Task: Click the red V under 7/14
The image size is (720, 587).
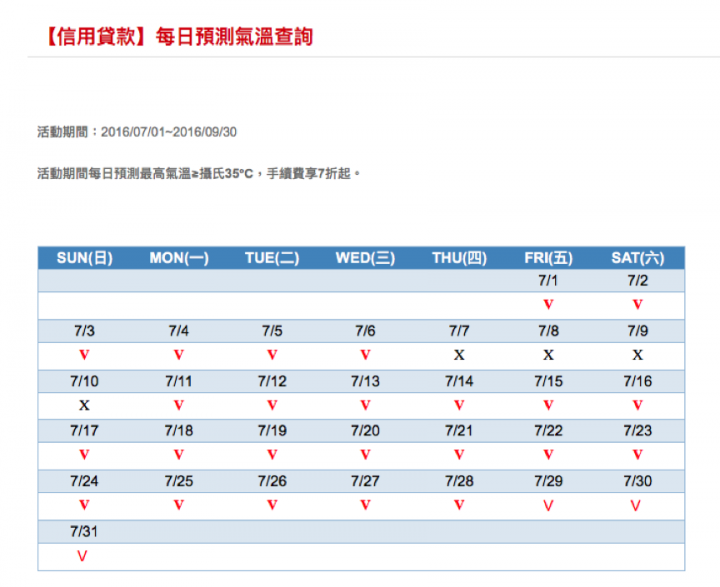Action: [x=459, y=406]
